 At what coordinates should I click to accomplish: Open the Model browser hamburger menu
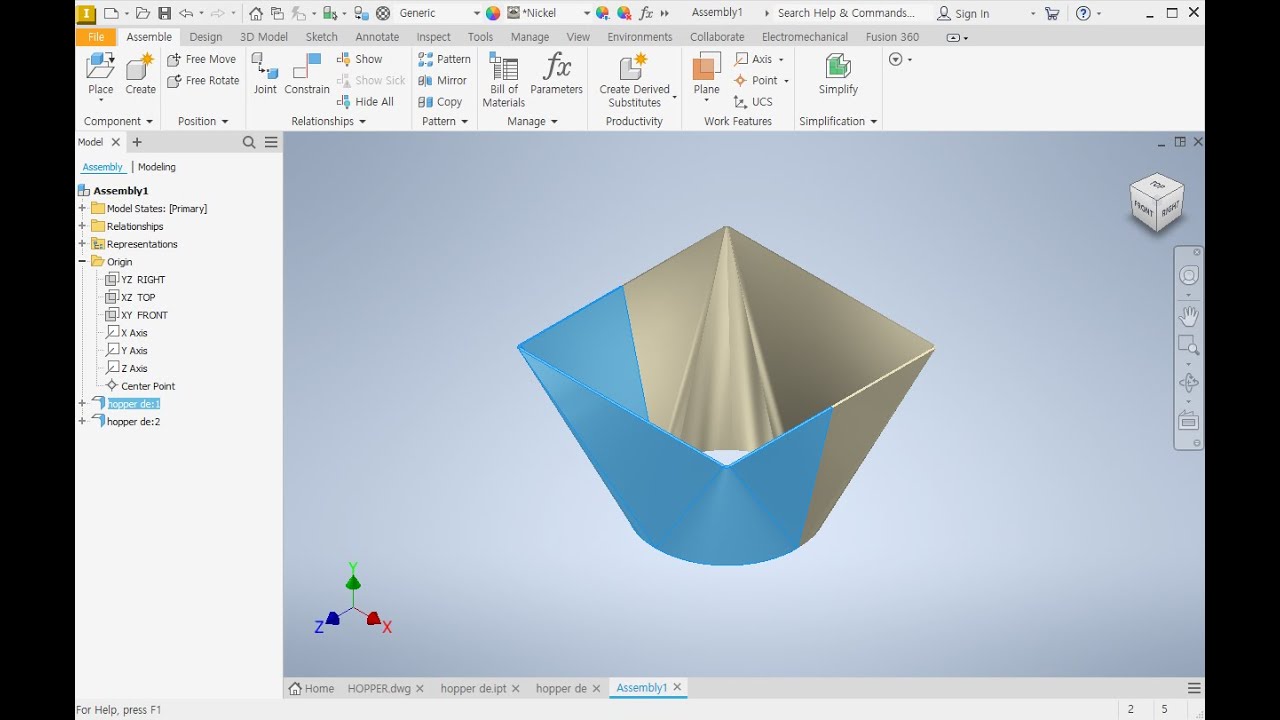pos(271,142)
